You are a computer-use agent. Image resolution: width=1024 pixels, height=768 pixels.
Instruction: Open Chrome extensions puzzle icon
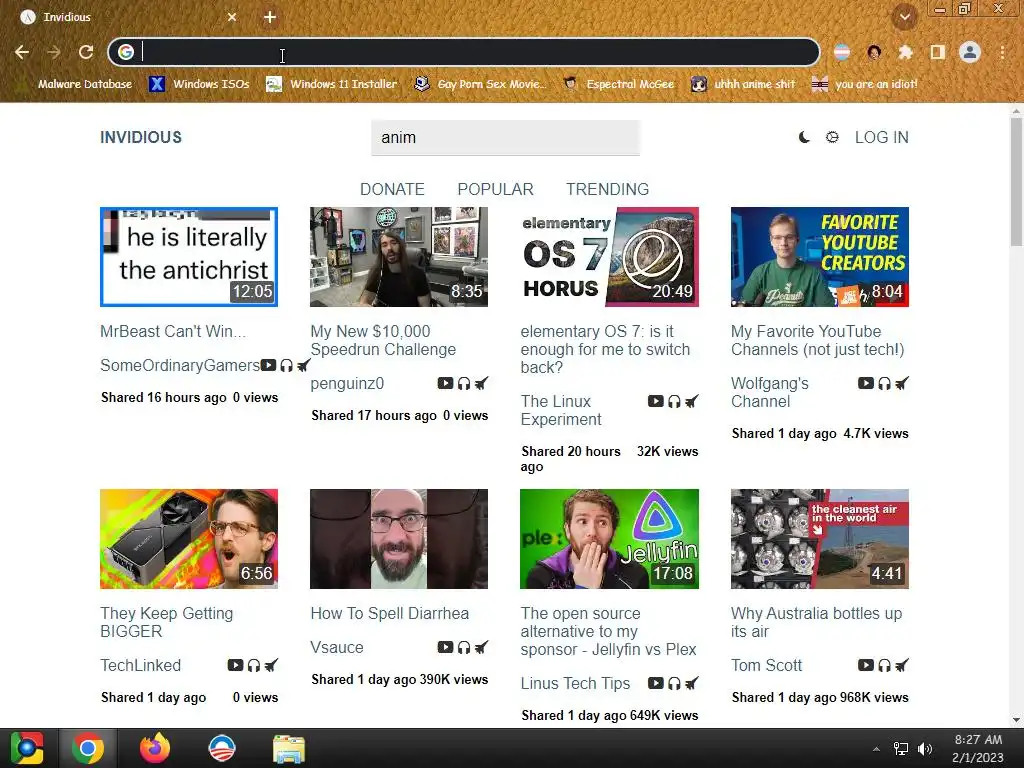click(x=905, y=52)
